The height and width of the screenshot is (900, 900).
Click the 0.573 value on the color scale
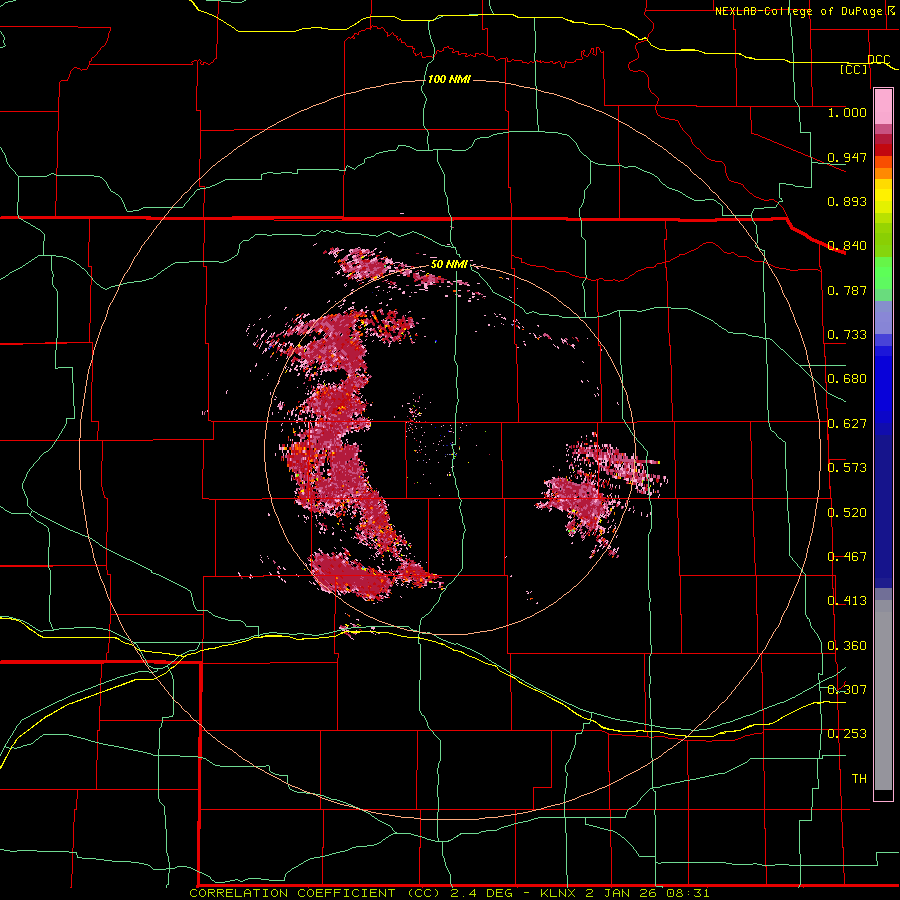click(x=847, y=468)
